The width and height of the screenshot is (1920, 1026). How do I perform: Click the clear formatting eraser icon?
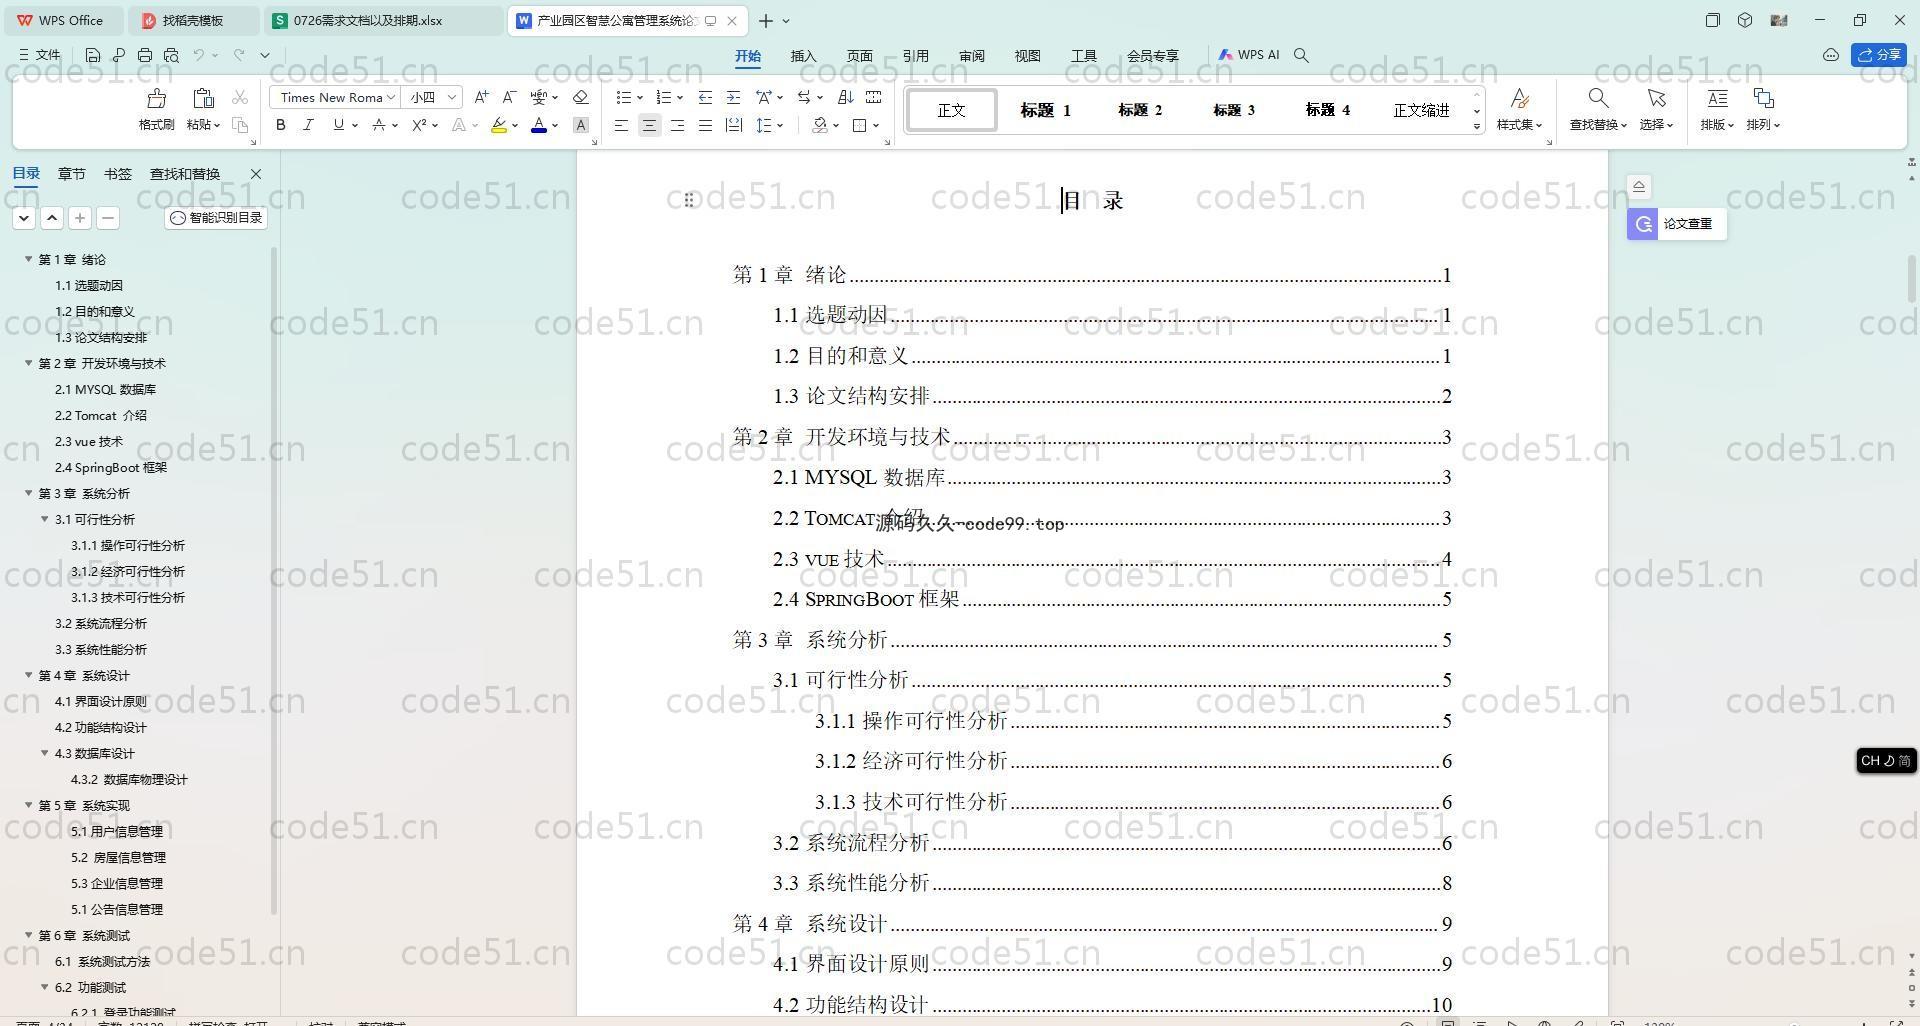580,97
